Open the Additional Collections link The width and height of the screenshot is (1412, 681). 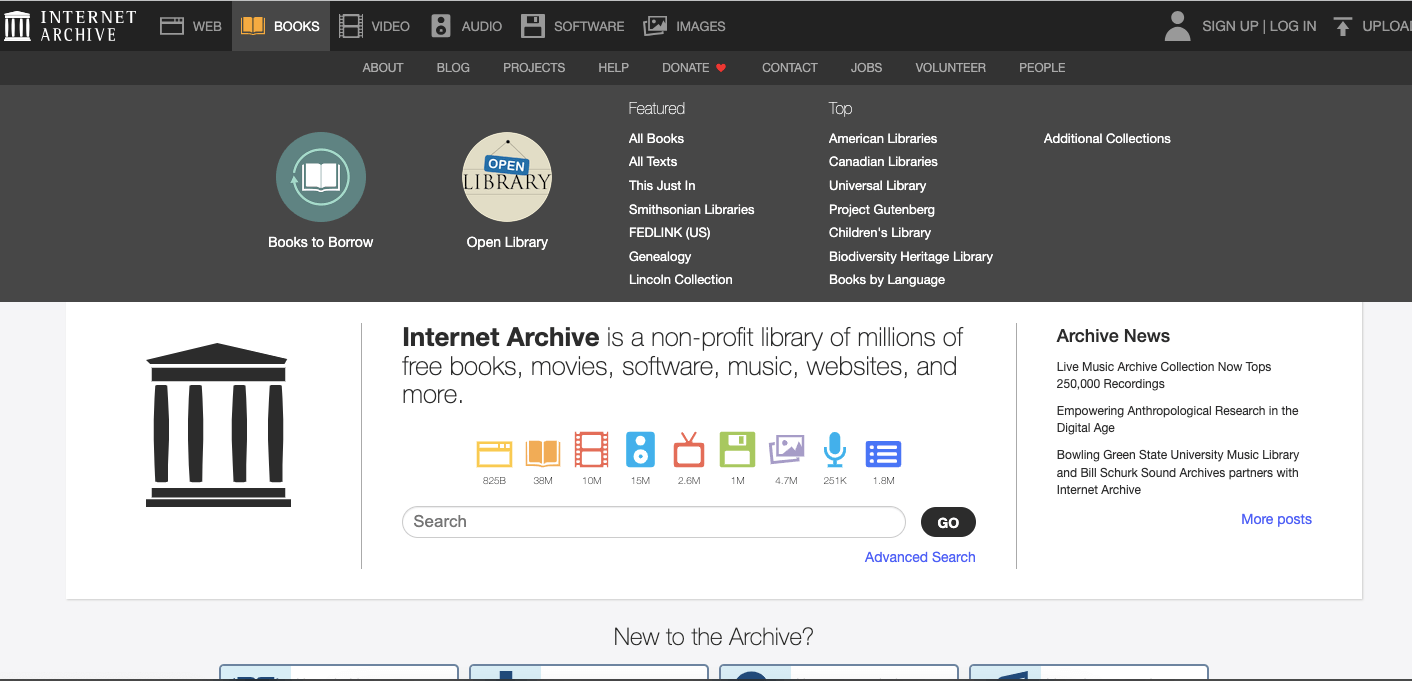[x=1107, y=139]
